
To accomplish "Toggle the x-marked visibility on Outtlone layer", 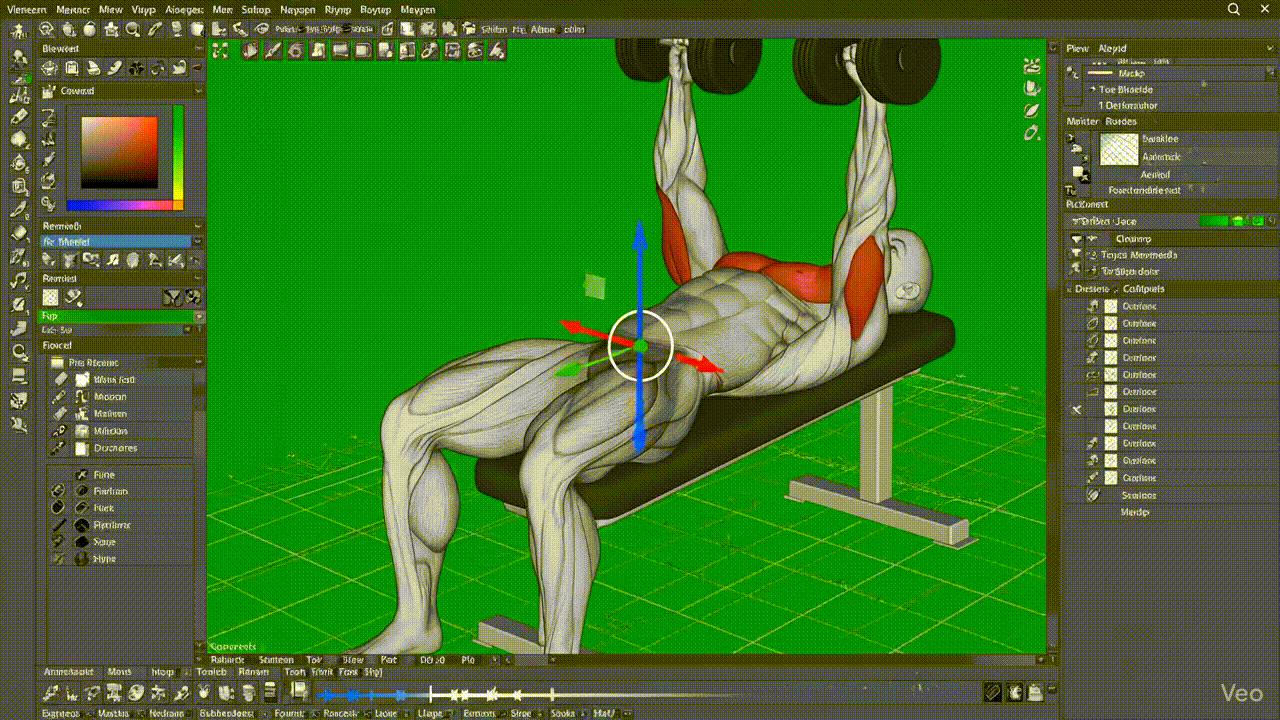I will pyautogui.click(x=1077, y=410).
